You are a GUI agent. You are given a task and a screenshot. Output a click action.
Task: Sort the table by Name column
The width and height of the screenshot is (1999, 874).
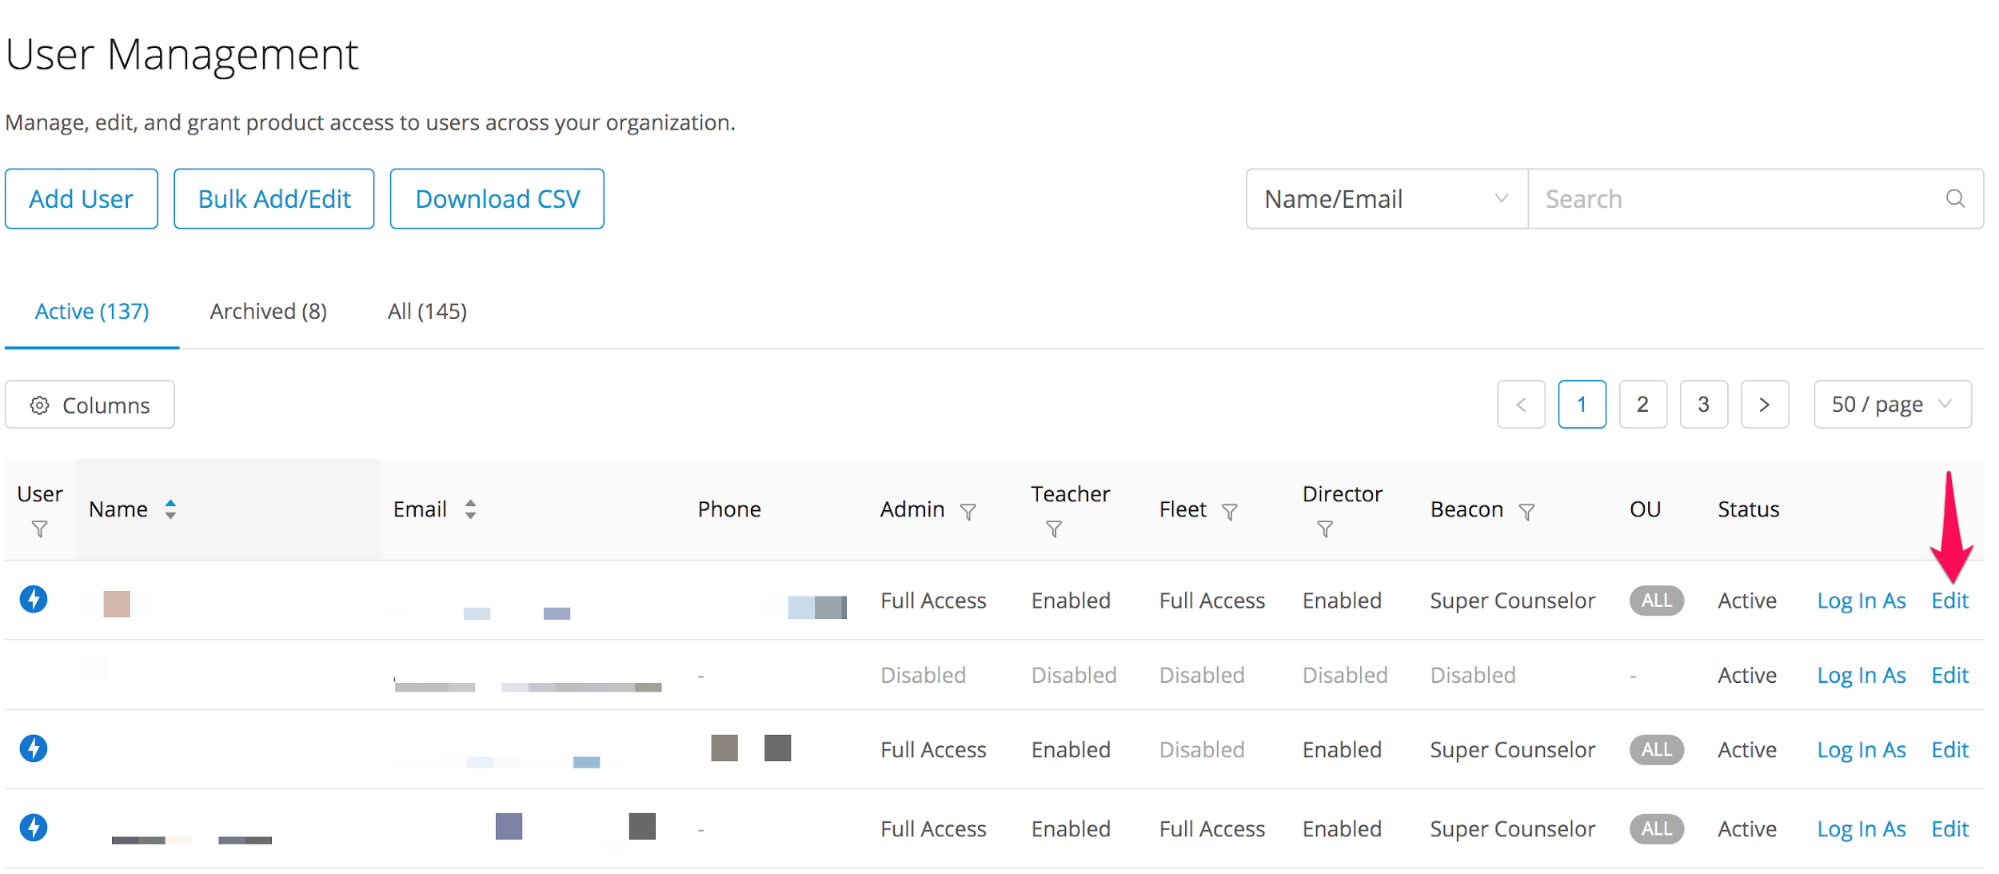pos(171,509)
